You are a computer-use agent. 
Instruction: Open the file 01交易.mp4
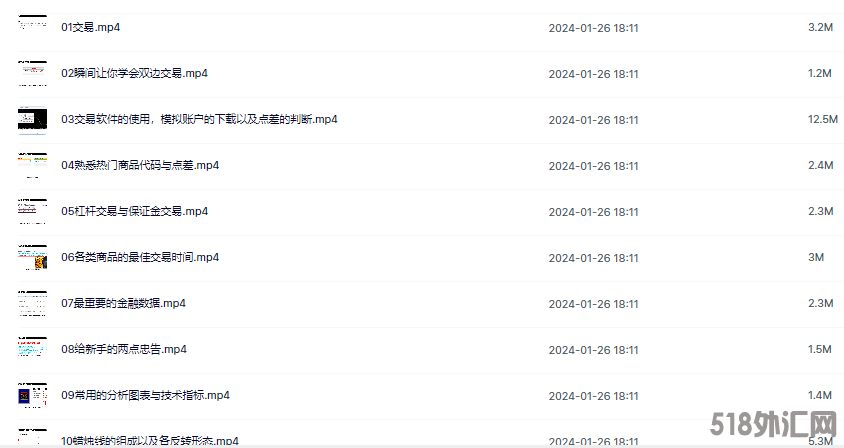[x=90, y=27]
